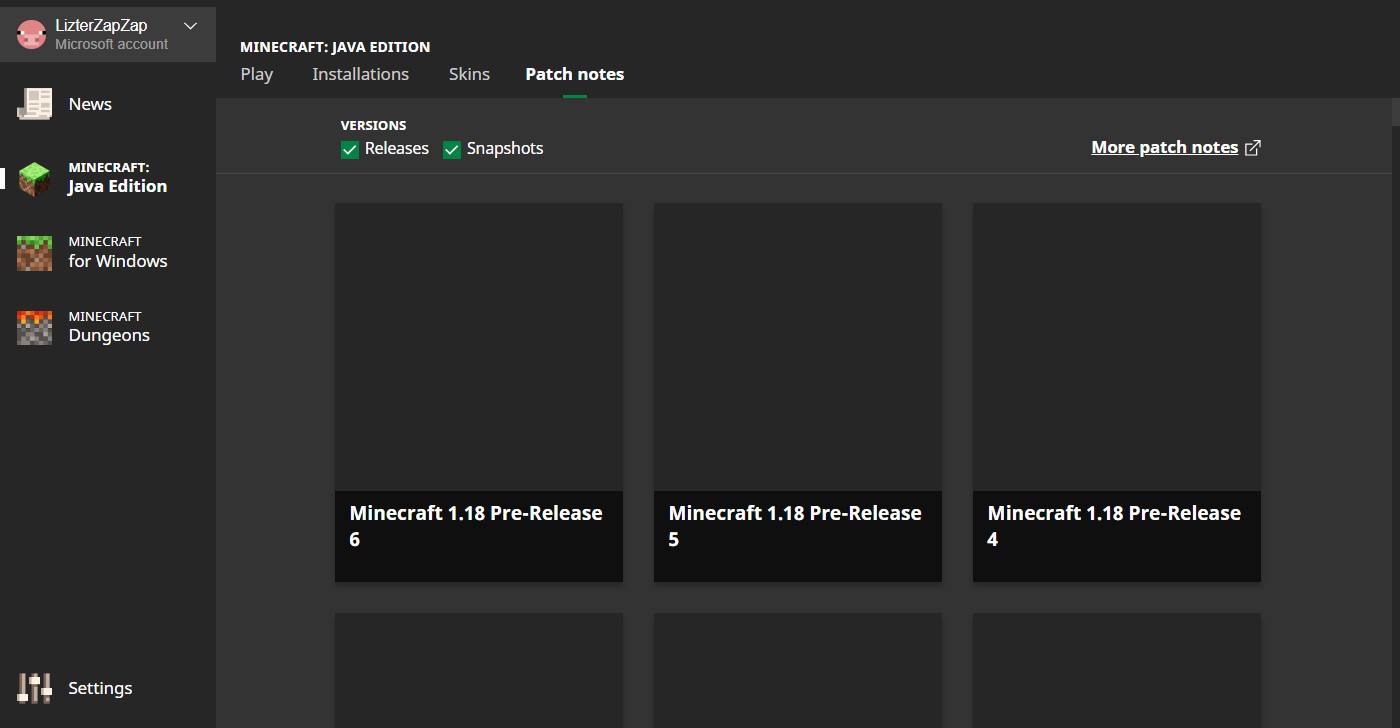
Task: Open the News newspaper icon
Action: 34,104
